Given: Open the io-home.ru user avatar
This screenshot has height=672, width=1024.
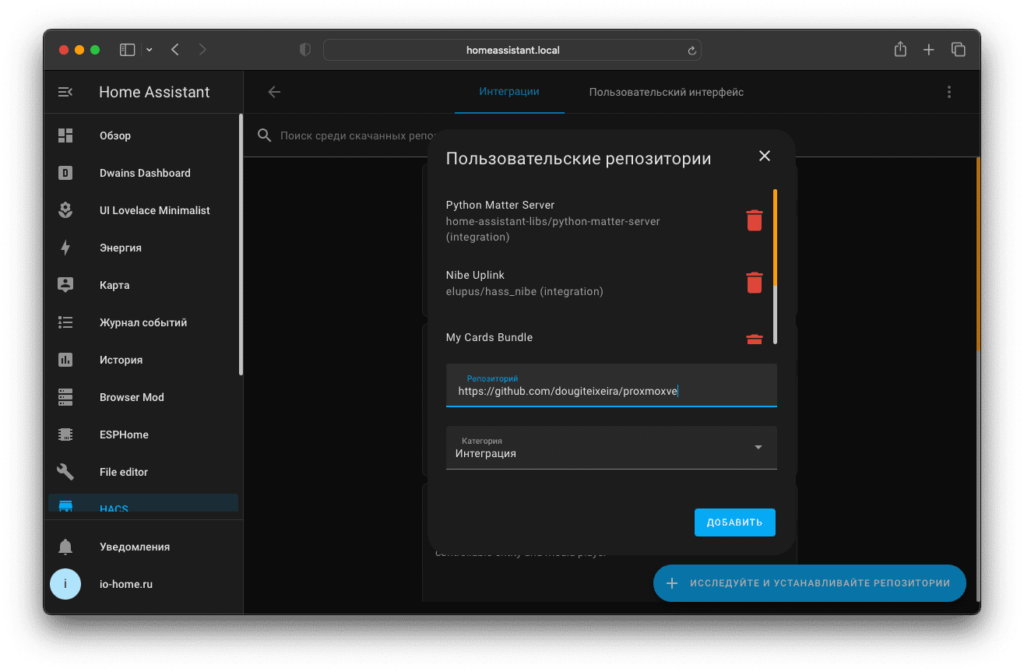Looking at the screenshot, I should coord(65,584).
